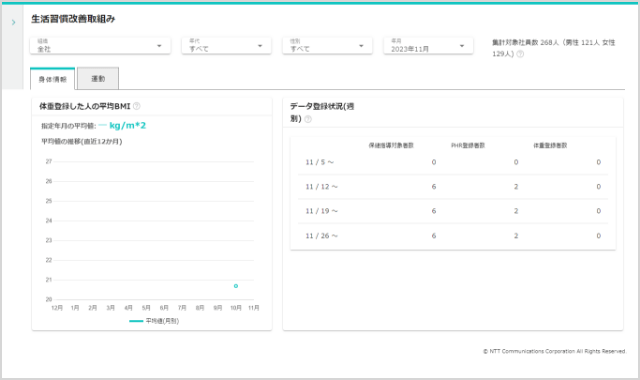Click the October data point on BMI chart
Screen dimensions: 640x380
click(236, 286)
